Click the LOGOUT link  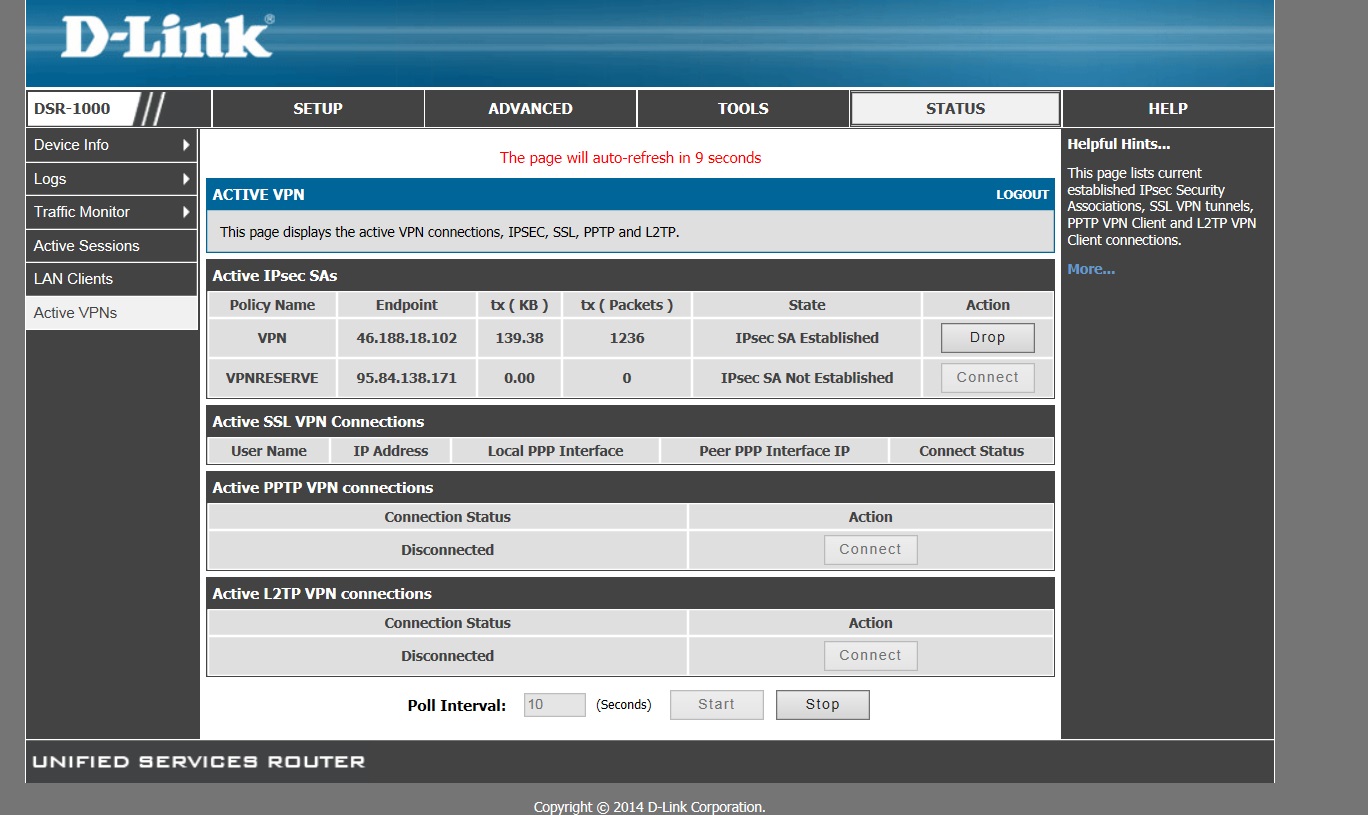click(1022, 195)
